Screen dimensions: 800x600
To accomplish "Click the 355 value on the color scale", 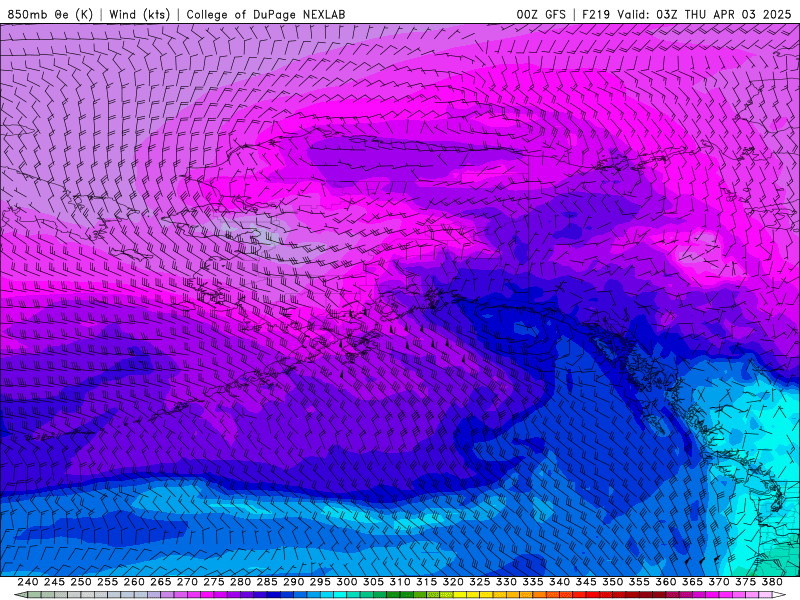I will [639, 582].
